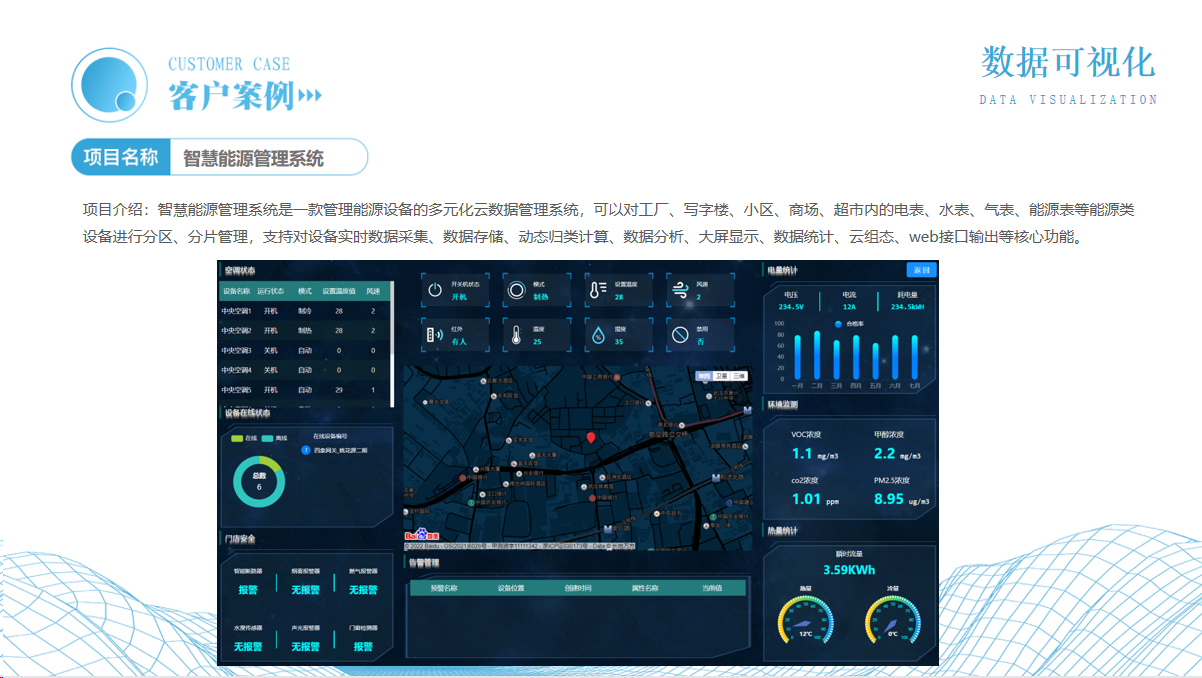The height and width of the screenshot is (678, 1202).
Task: Click the wind speed icon
Action: coord(680,290)
